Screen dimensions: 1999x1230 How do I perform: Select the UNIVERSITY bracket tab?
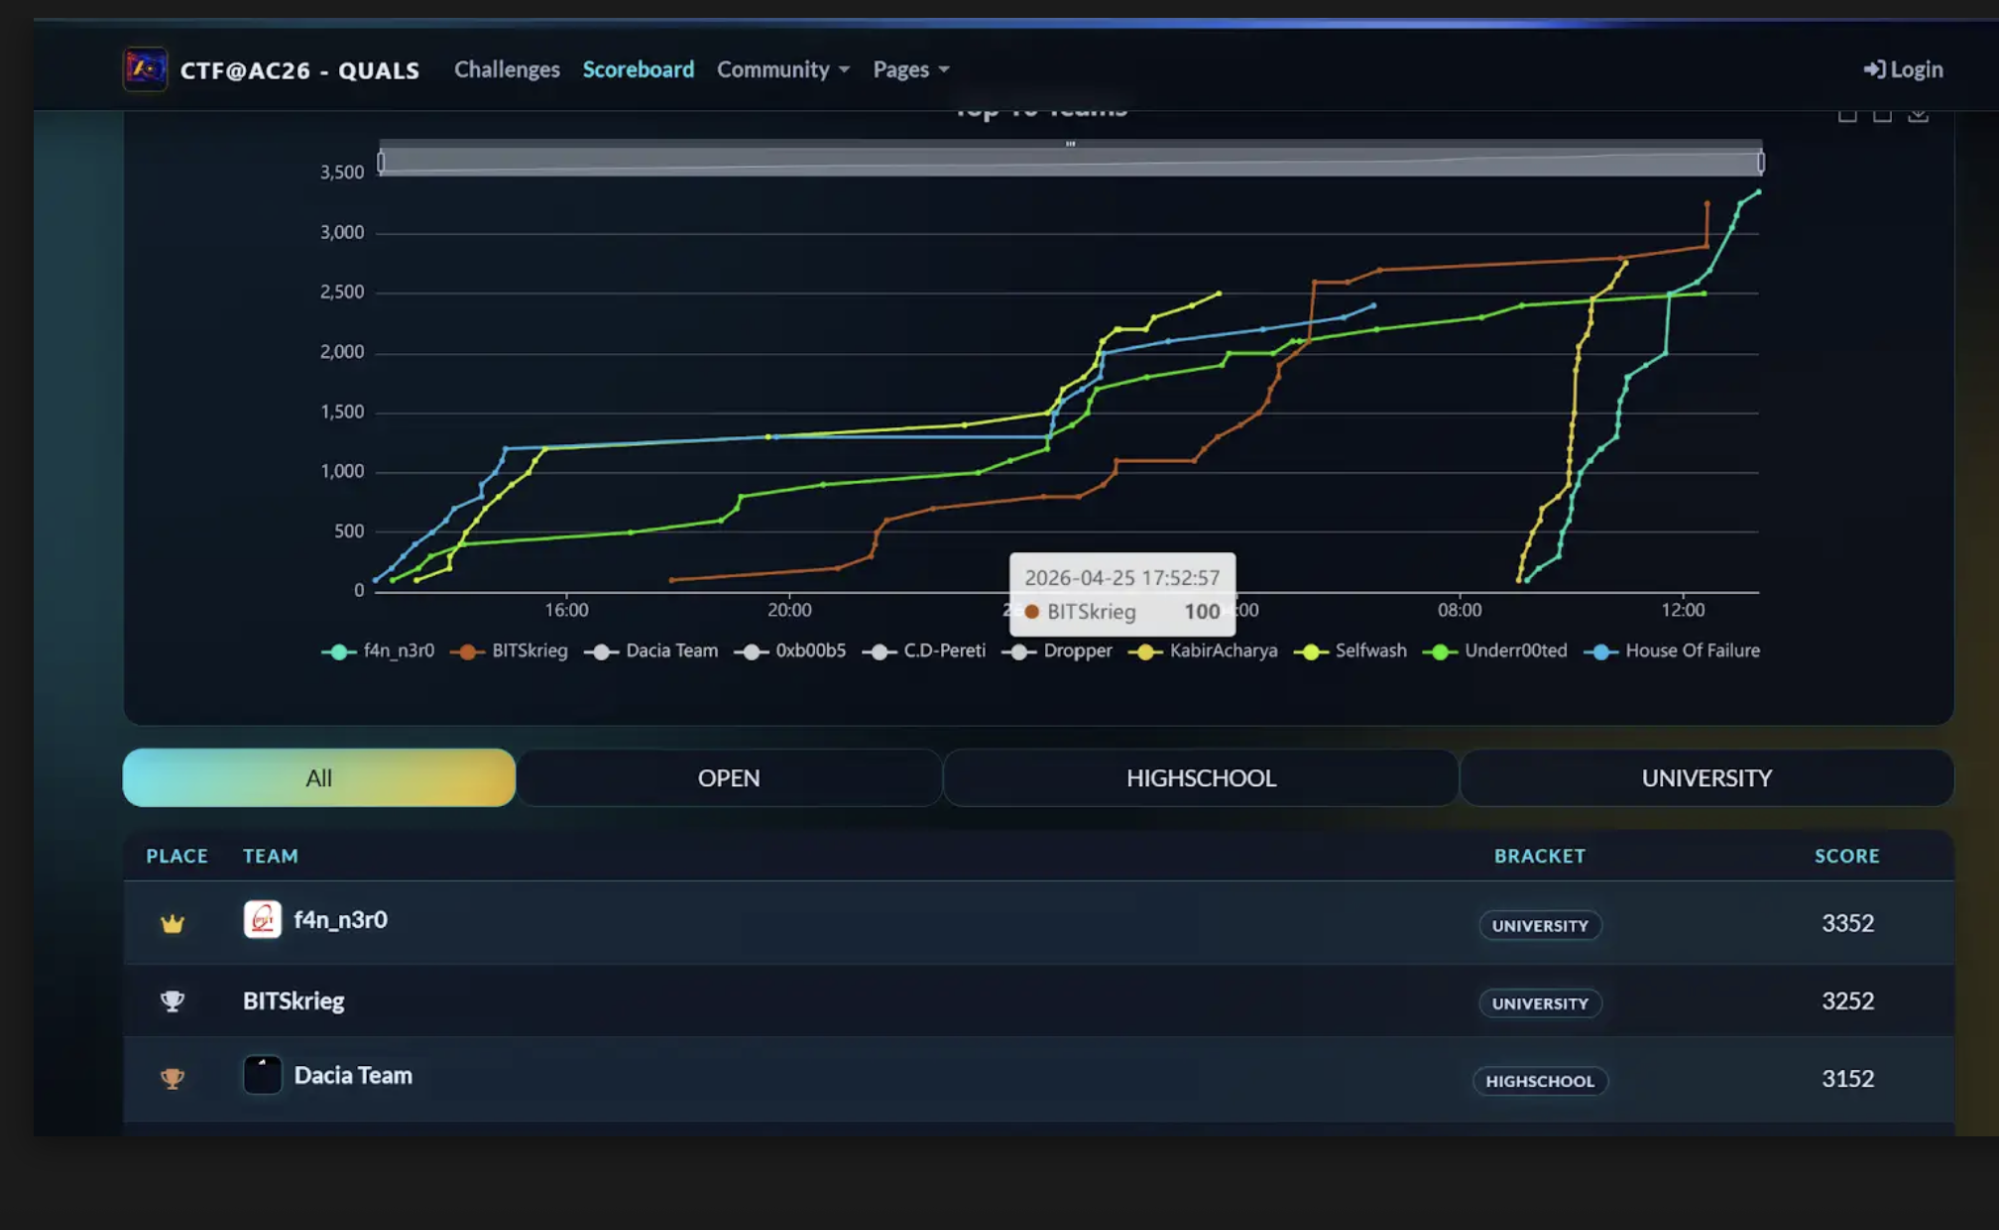pyautogui.click(x=1706, y=778)
